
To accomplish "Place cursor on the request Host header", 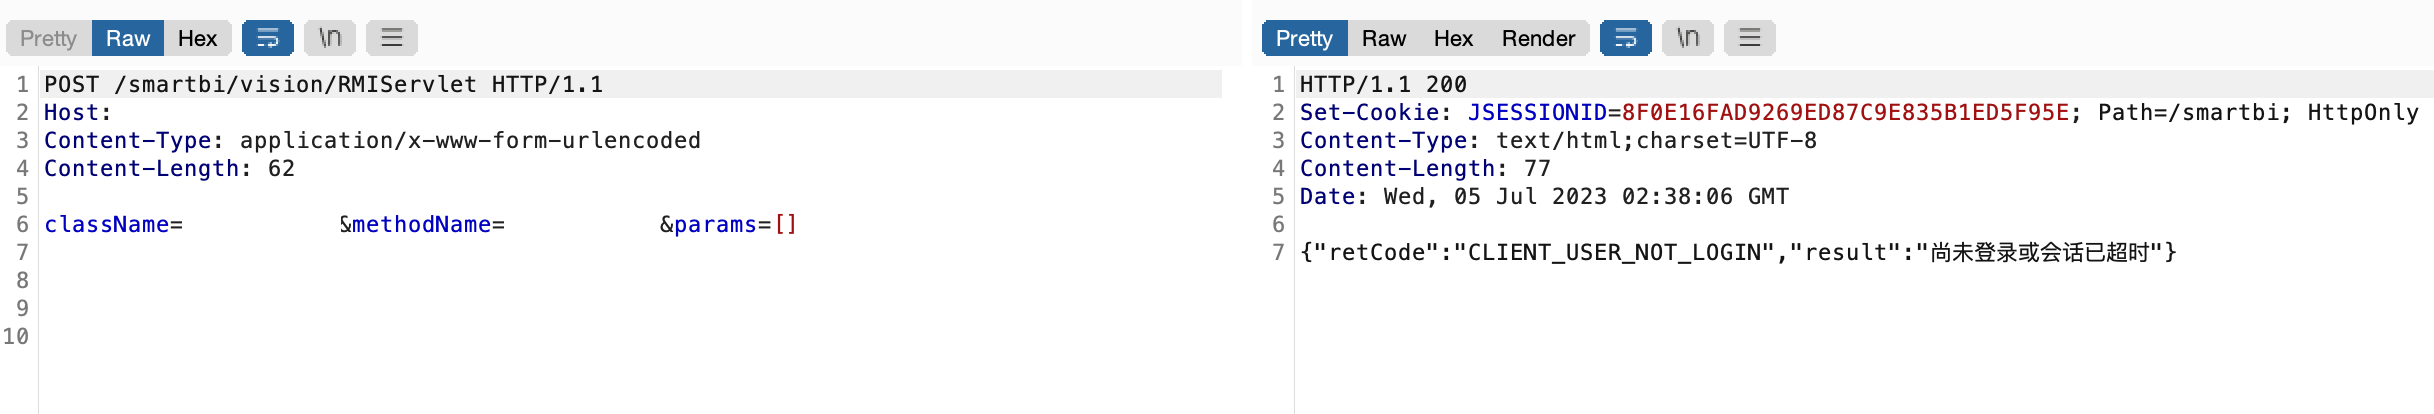I will [x=77, y=113].
